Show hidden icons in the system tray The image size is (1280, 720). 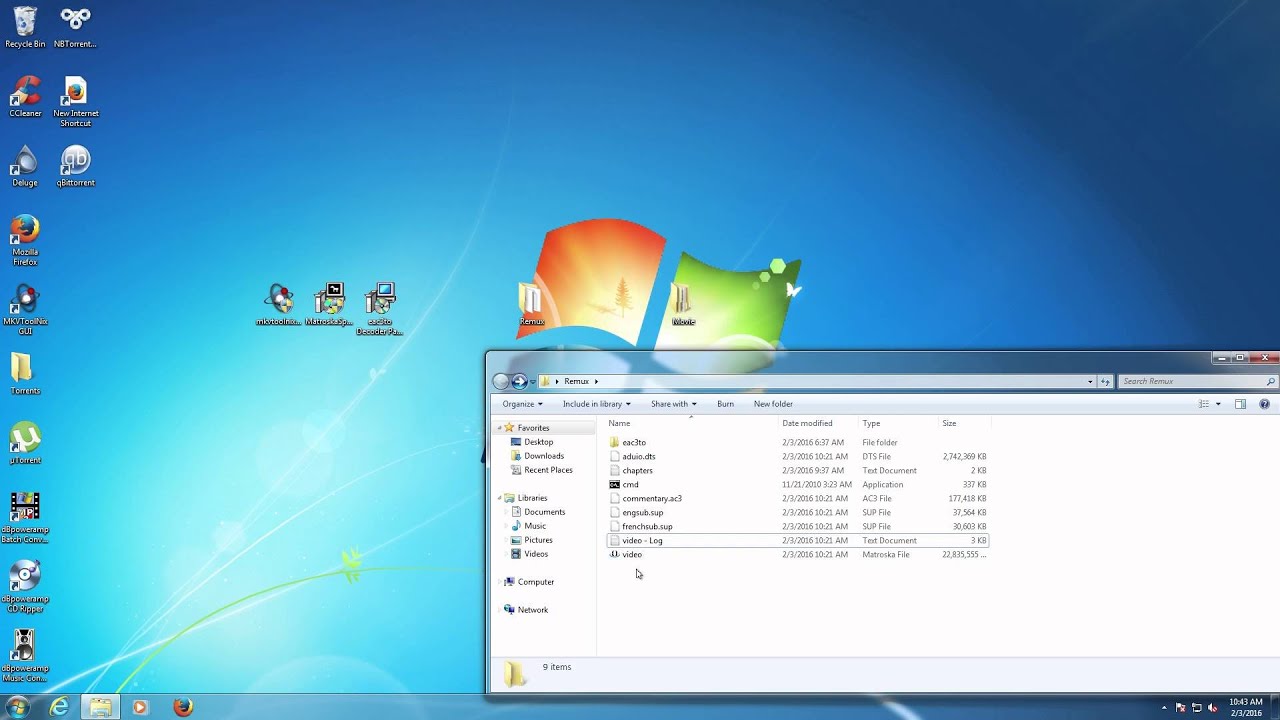click(1164, 707)
